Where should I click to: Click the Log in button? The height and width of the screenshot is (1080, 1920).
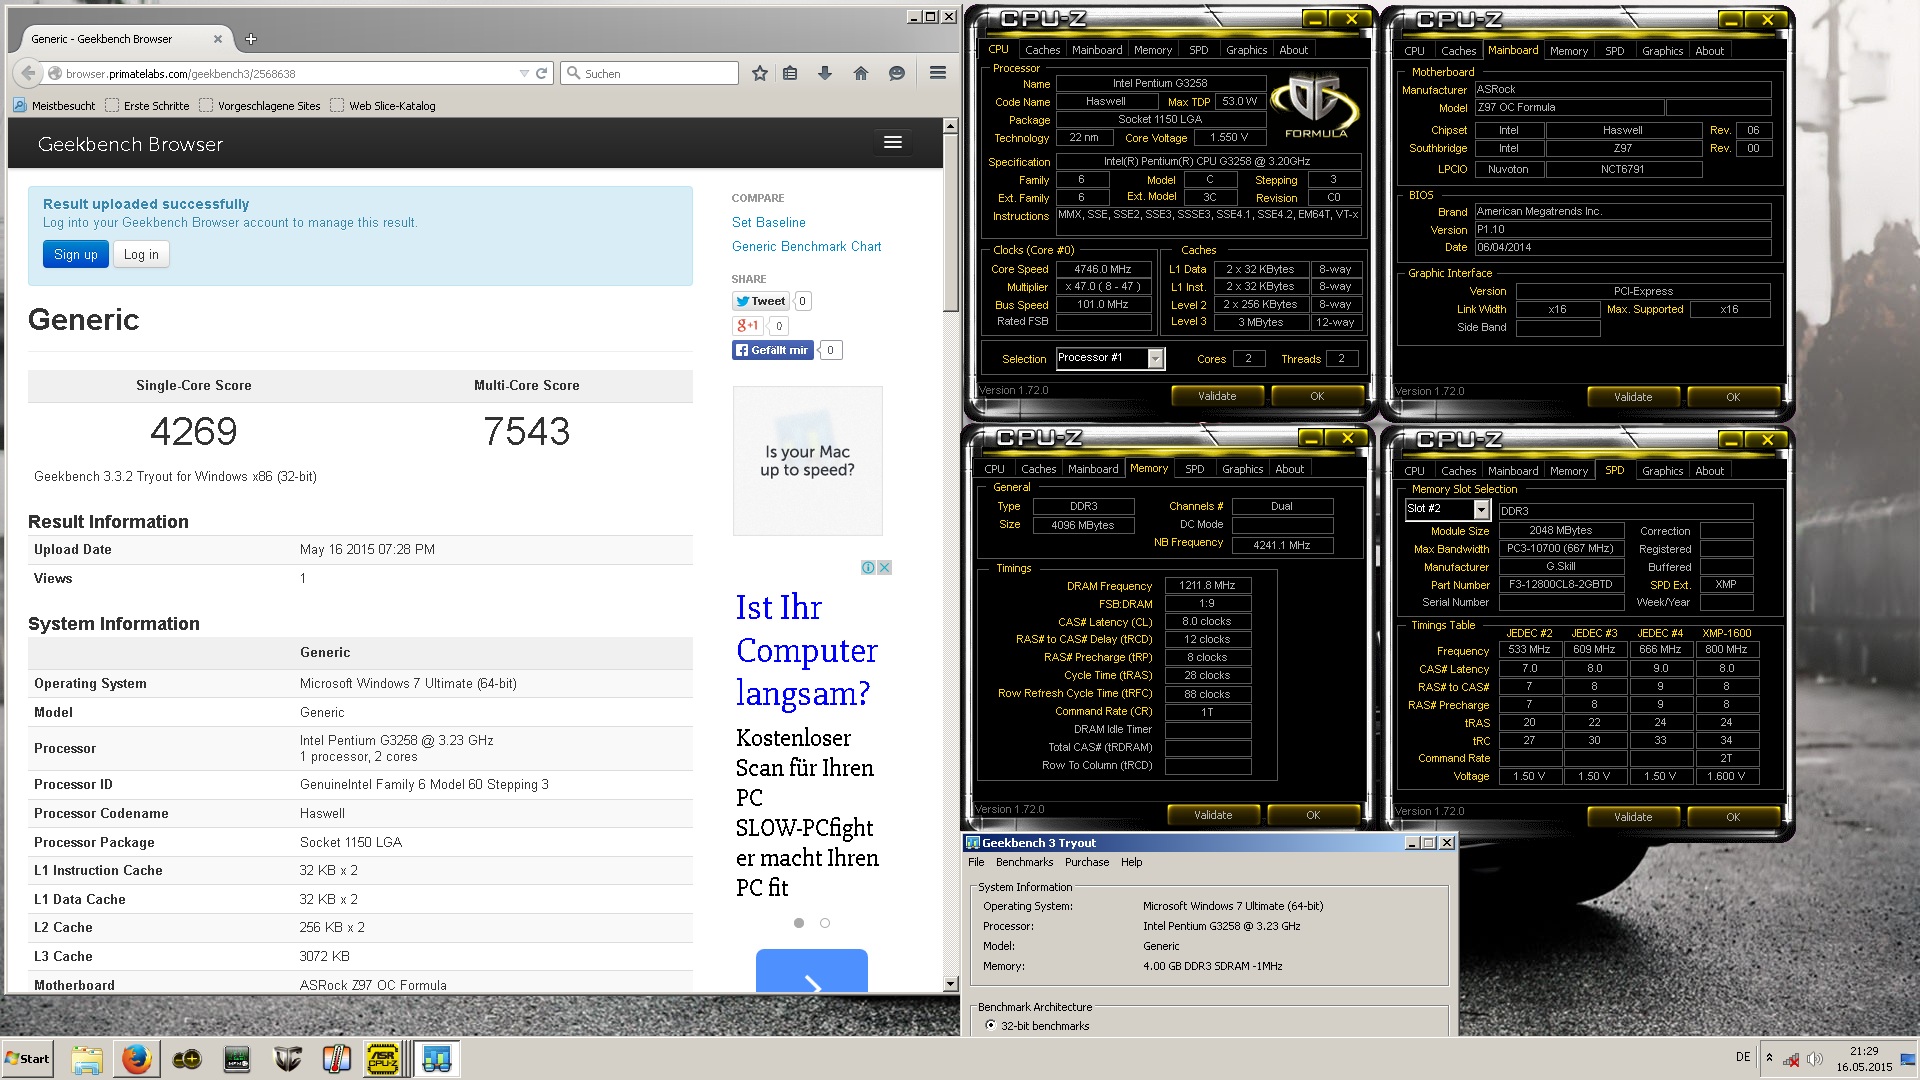(x=141, y=254)
